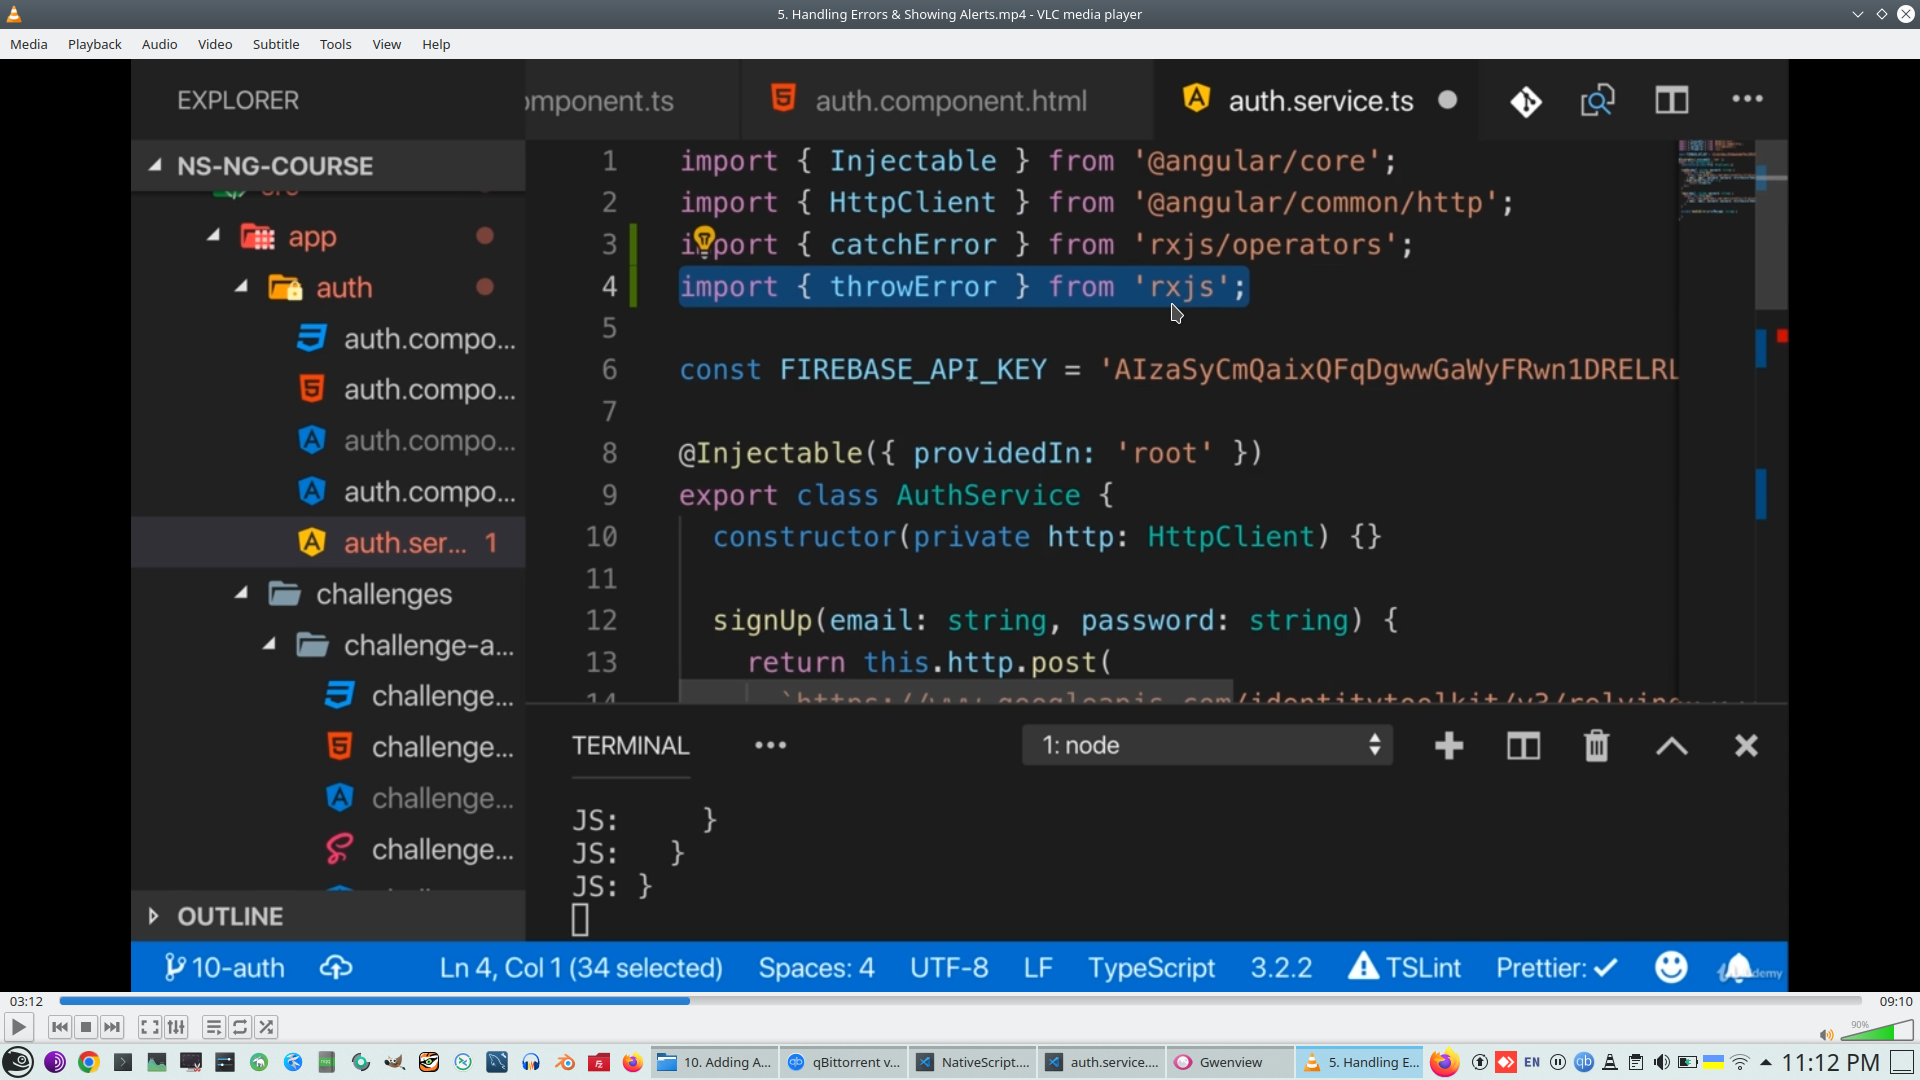Click the total duration label 09:10
The height and width of the screenshot is (1080, 1920).
(1895, 1001)
